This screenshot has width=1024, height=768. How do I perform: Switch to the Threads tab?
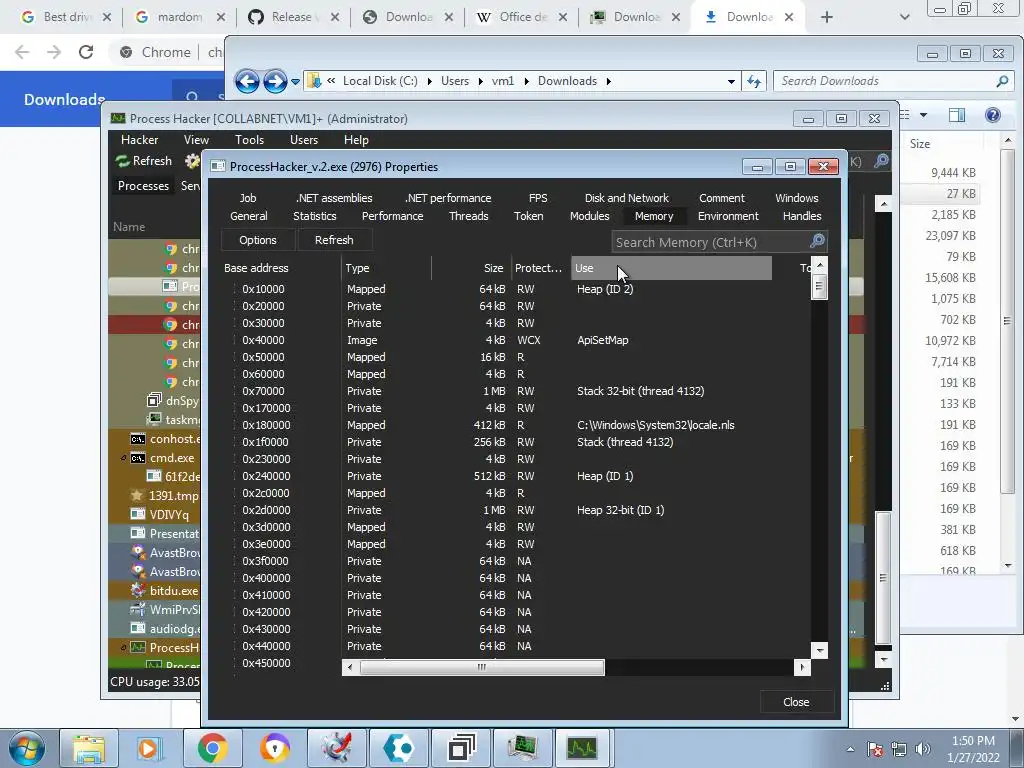pos(468,216)
